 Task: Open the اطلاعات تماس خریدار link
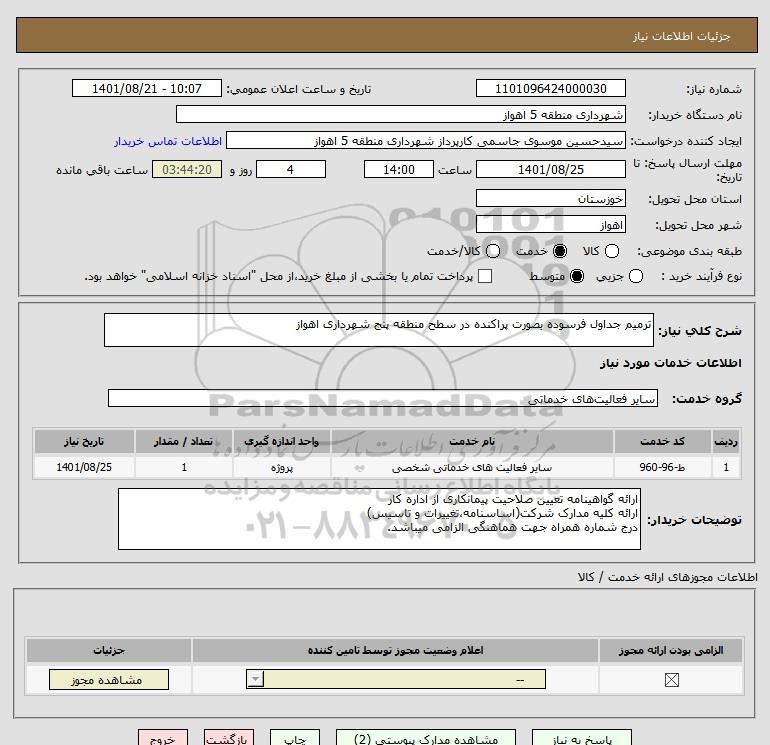(168, 141)
